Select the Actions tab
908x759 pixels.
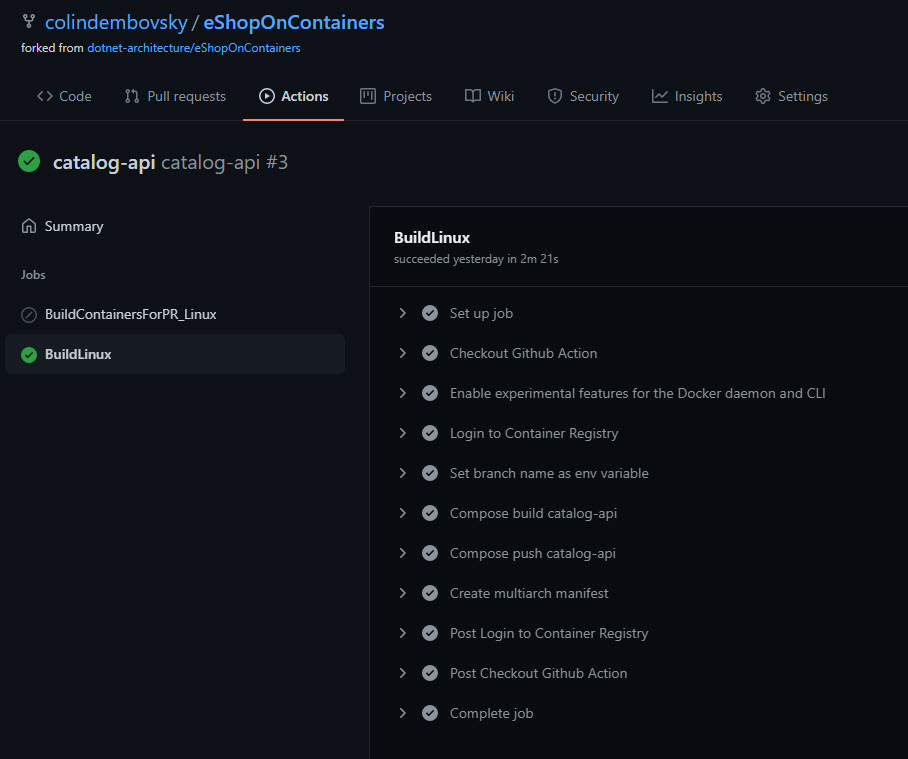pyautogui.click(x=294, y=96)
